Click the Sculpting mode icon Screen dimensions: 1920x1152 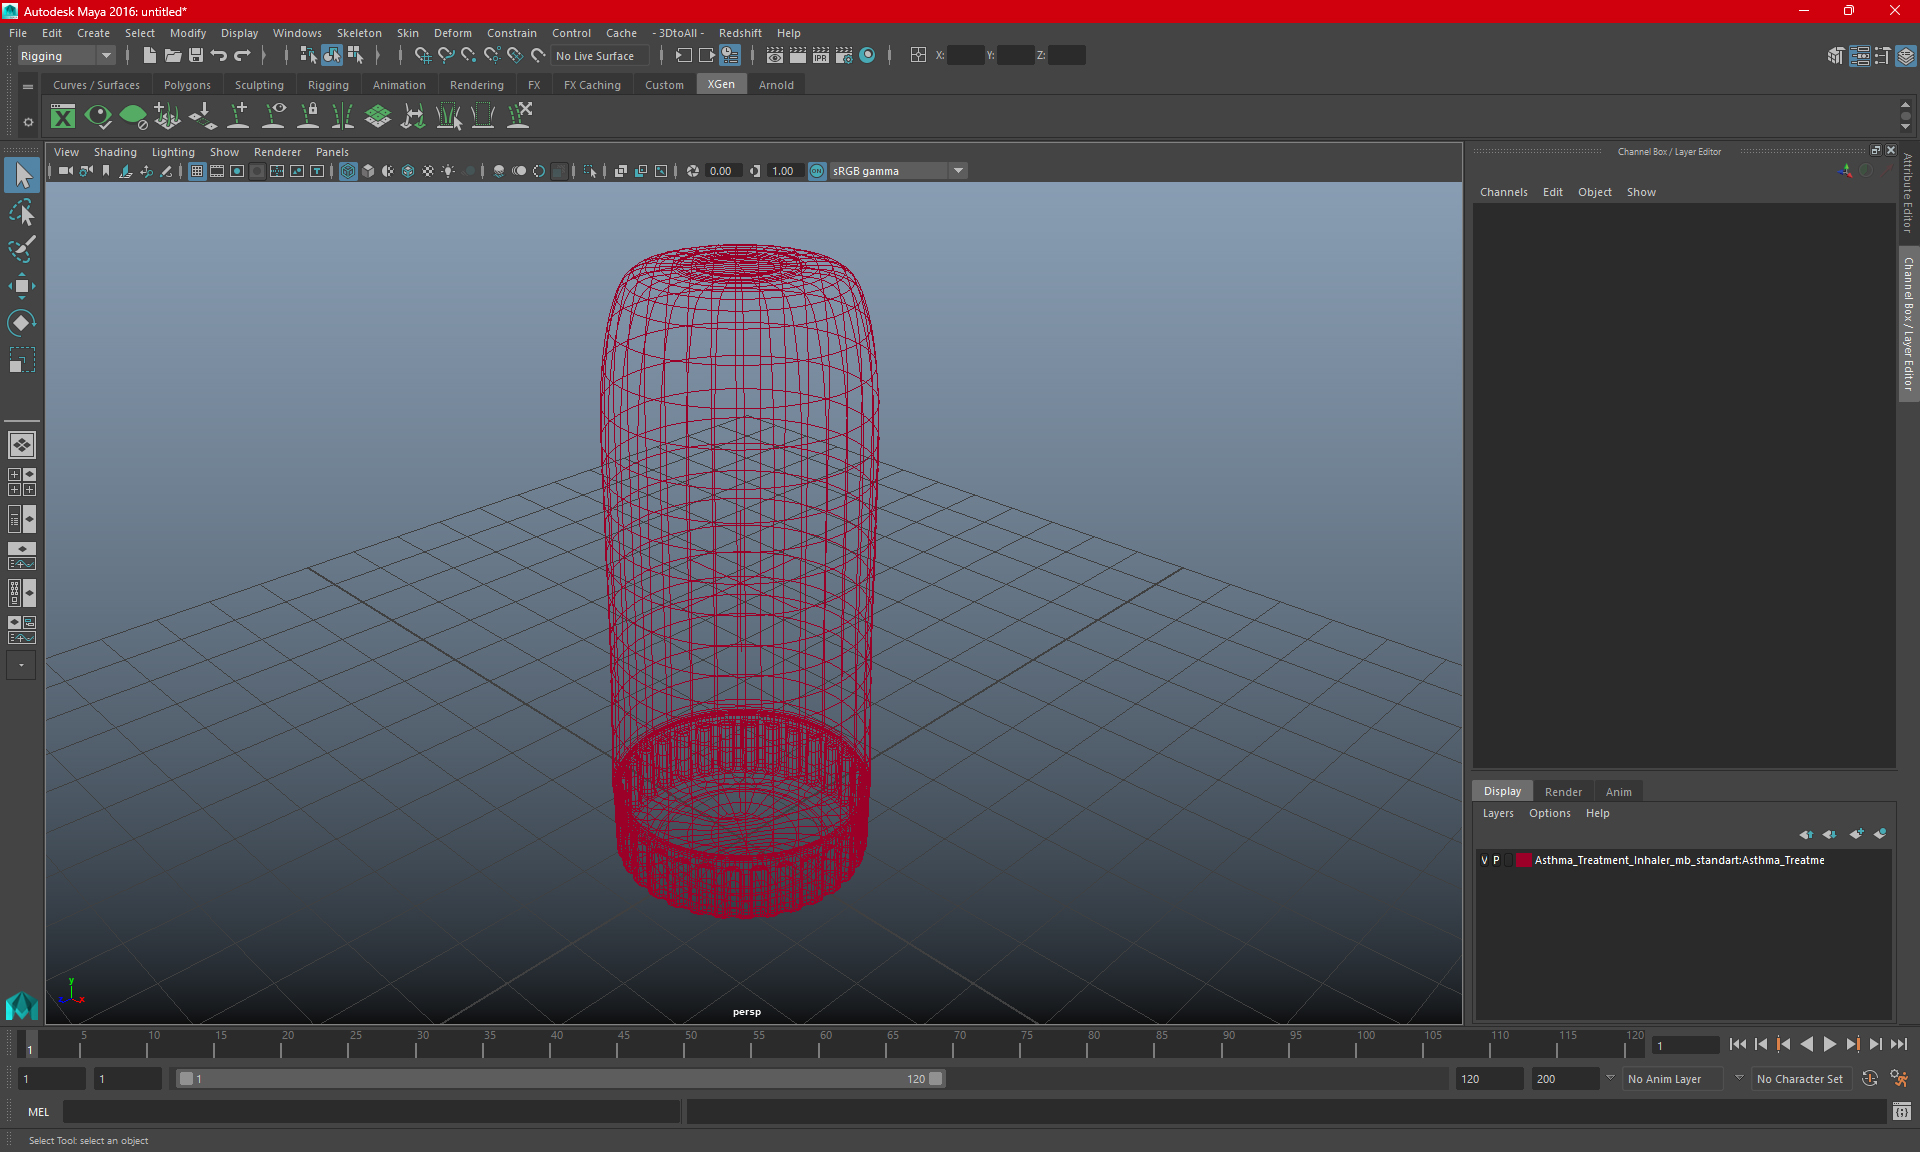tap(258, 85)
